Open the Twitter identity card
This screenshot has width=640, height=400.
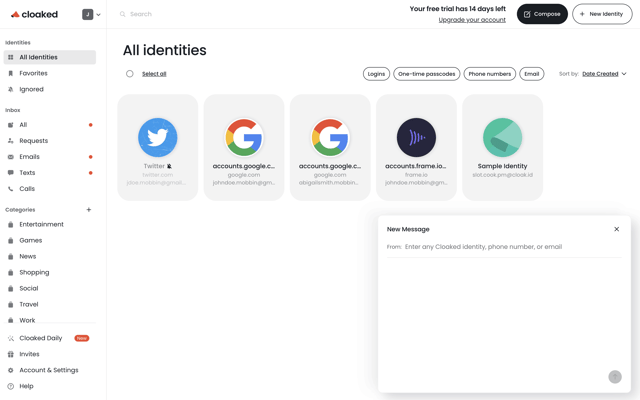pos(158,147)
